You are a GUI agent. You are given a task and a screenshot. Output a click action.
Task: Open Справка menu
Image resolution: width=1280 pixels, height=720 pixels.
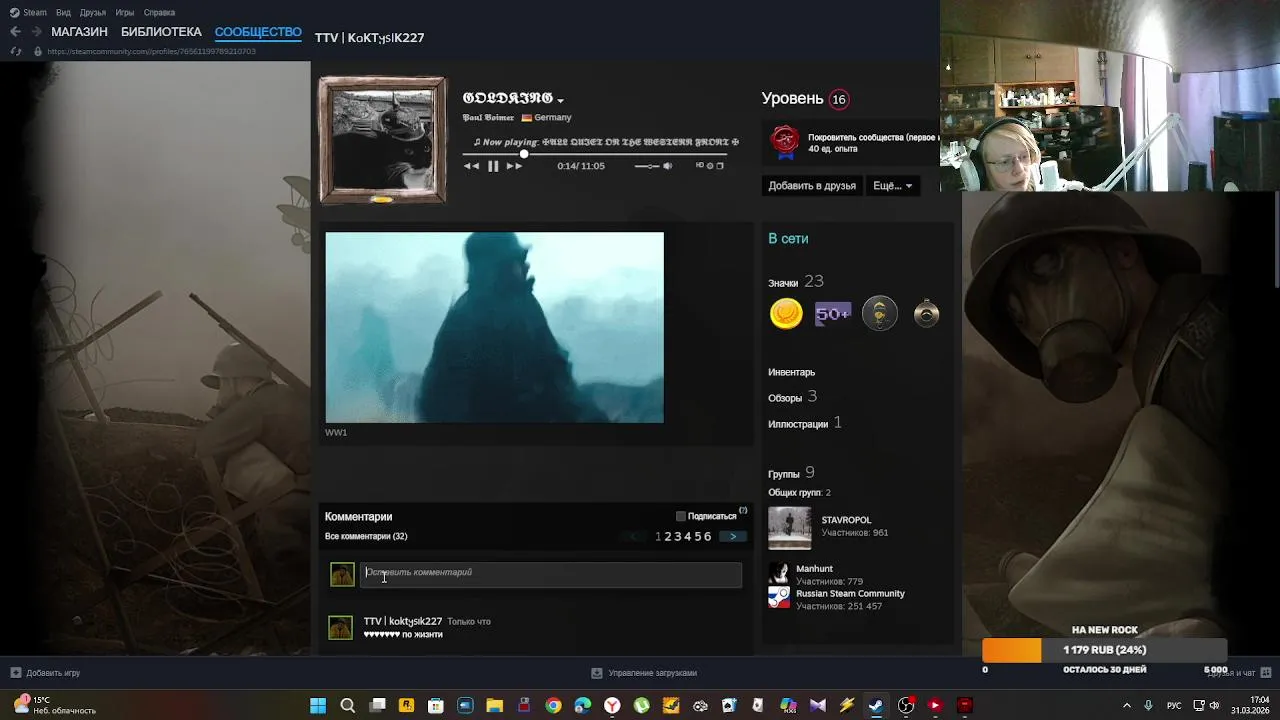[x=159, y=12]
